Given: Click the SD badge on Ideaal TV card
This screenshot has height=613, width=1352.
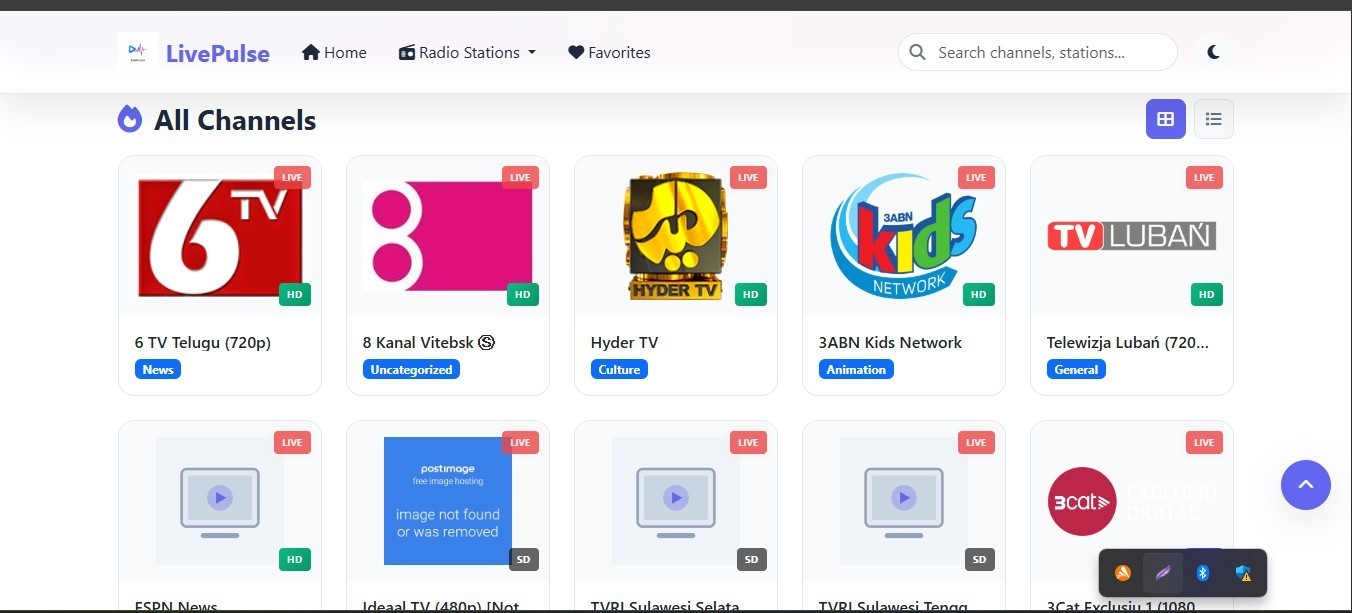Looking at the screenshot, I should click(x=523, y=559).
